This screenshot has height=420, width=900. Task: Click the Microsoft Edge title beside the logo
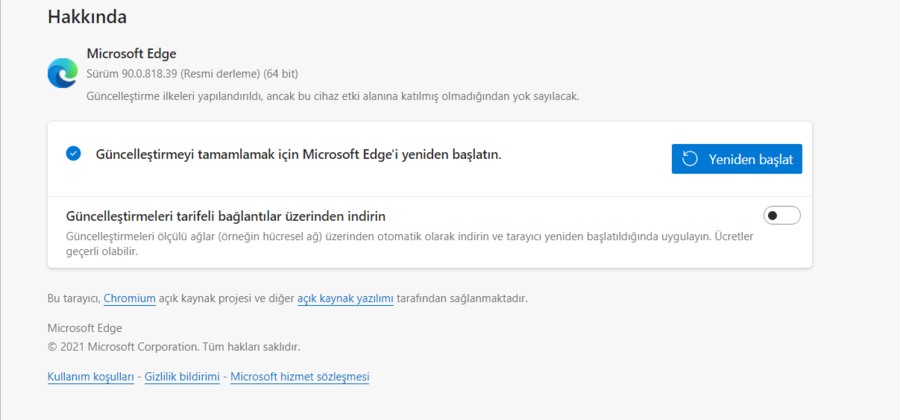point(131,54)
